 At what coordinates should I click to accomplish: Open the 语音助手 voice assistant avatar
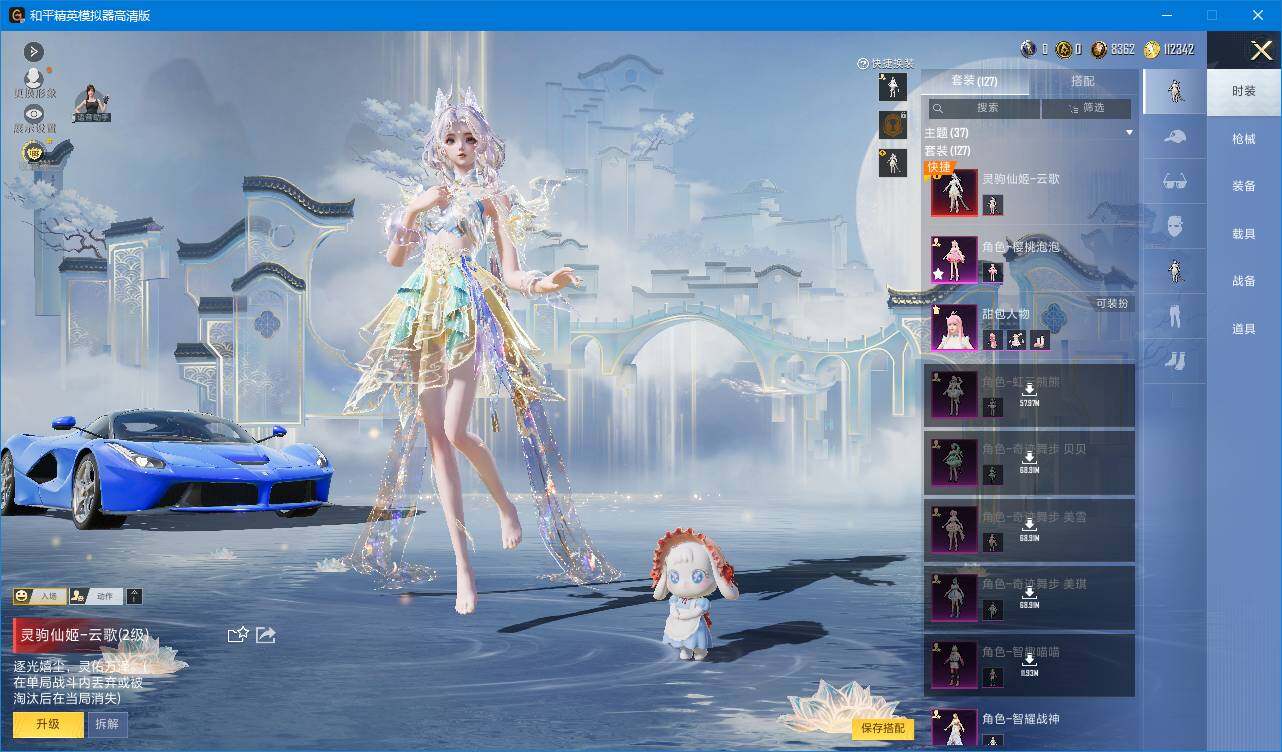tap(92, 102)
